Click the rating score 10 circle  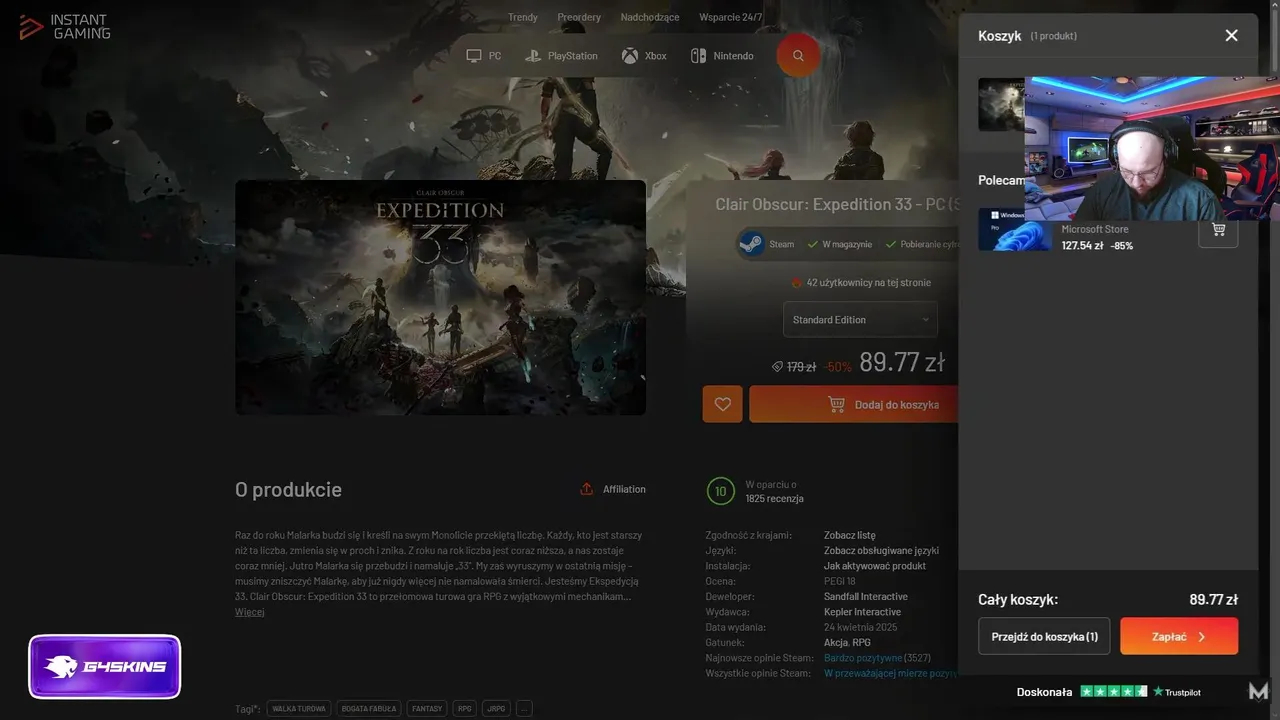(x=720, y=491)
